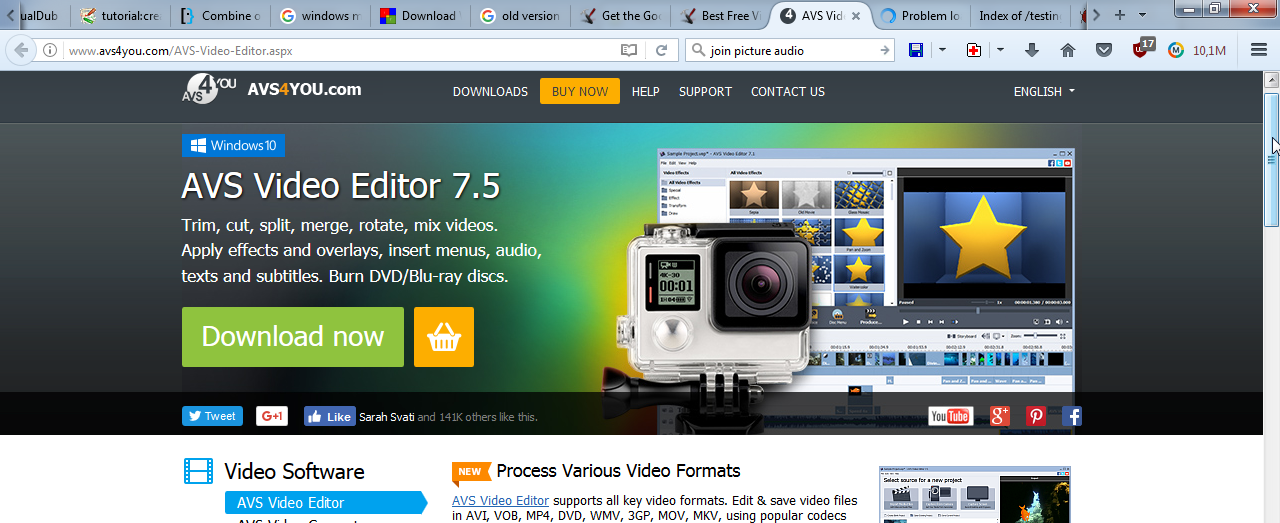Switch to the Index of /testin tab

click(x=1020, y=15)
